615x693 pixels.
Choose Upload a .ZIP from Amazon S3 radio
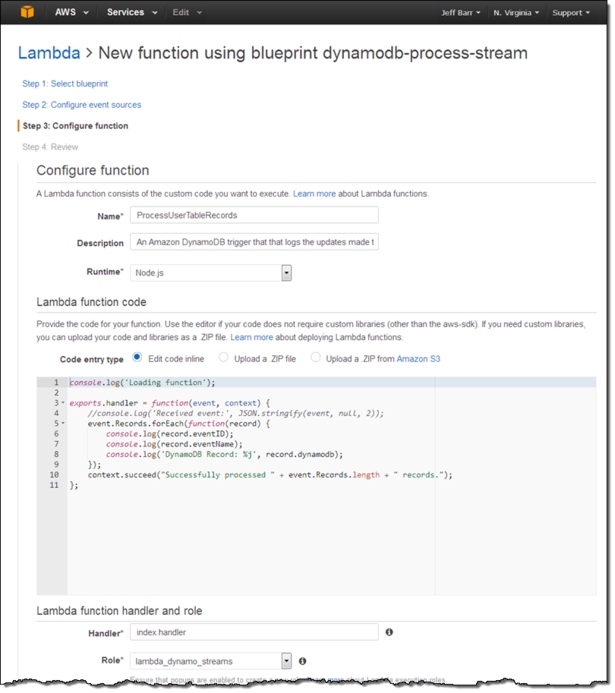[315, 357]
